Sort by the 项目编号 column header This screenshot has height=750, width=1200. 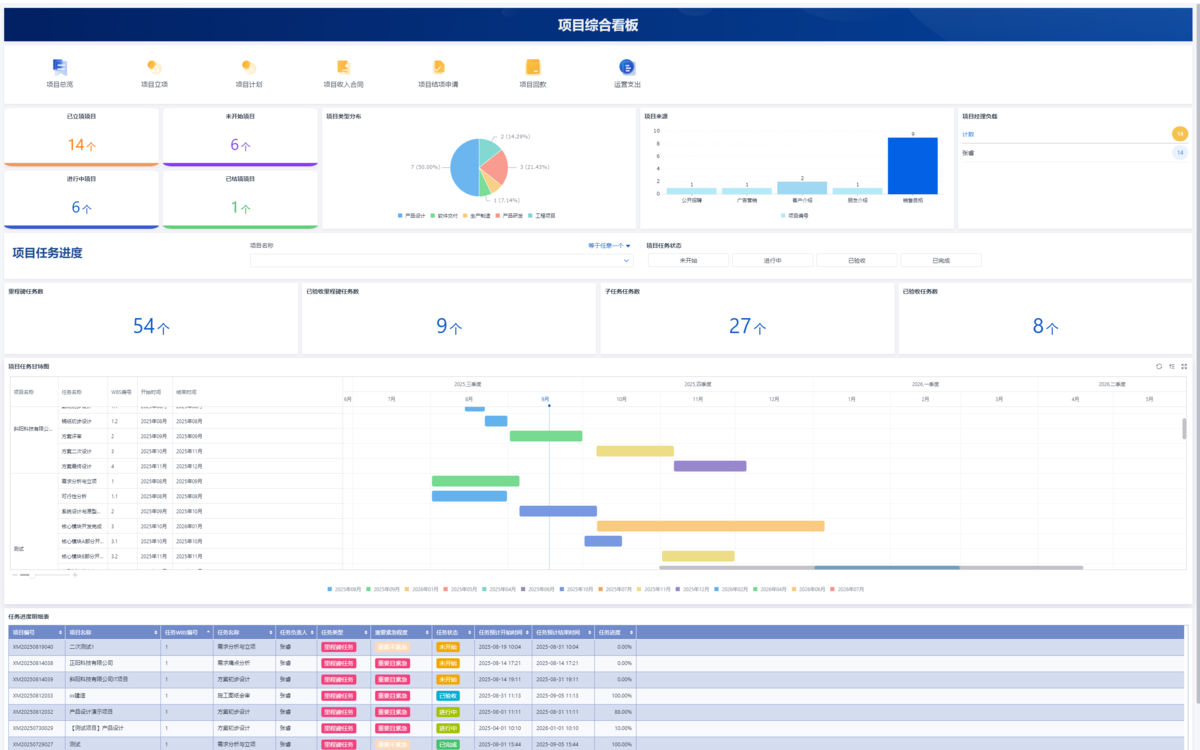point(36,632)
